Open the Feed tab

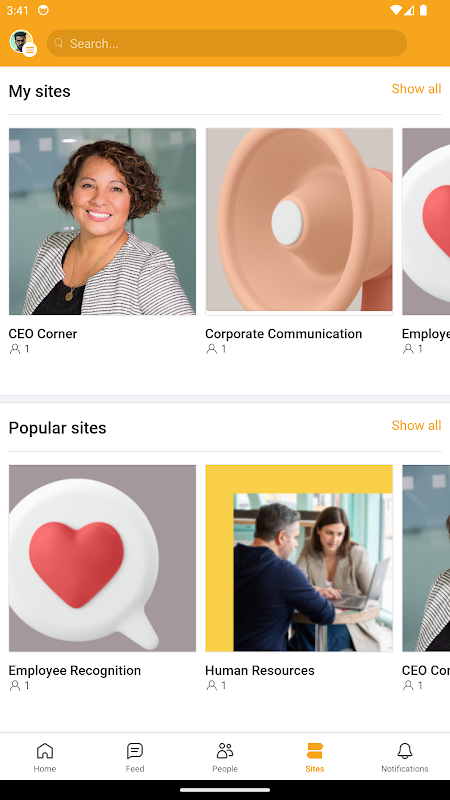135,757
